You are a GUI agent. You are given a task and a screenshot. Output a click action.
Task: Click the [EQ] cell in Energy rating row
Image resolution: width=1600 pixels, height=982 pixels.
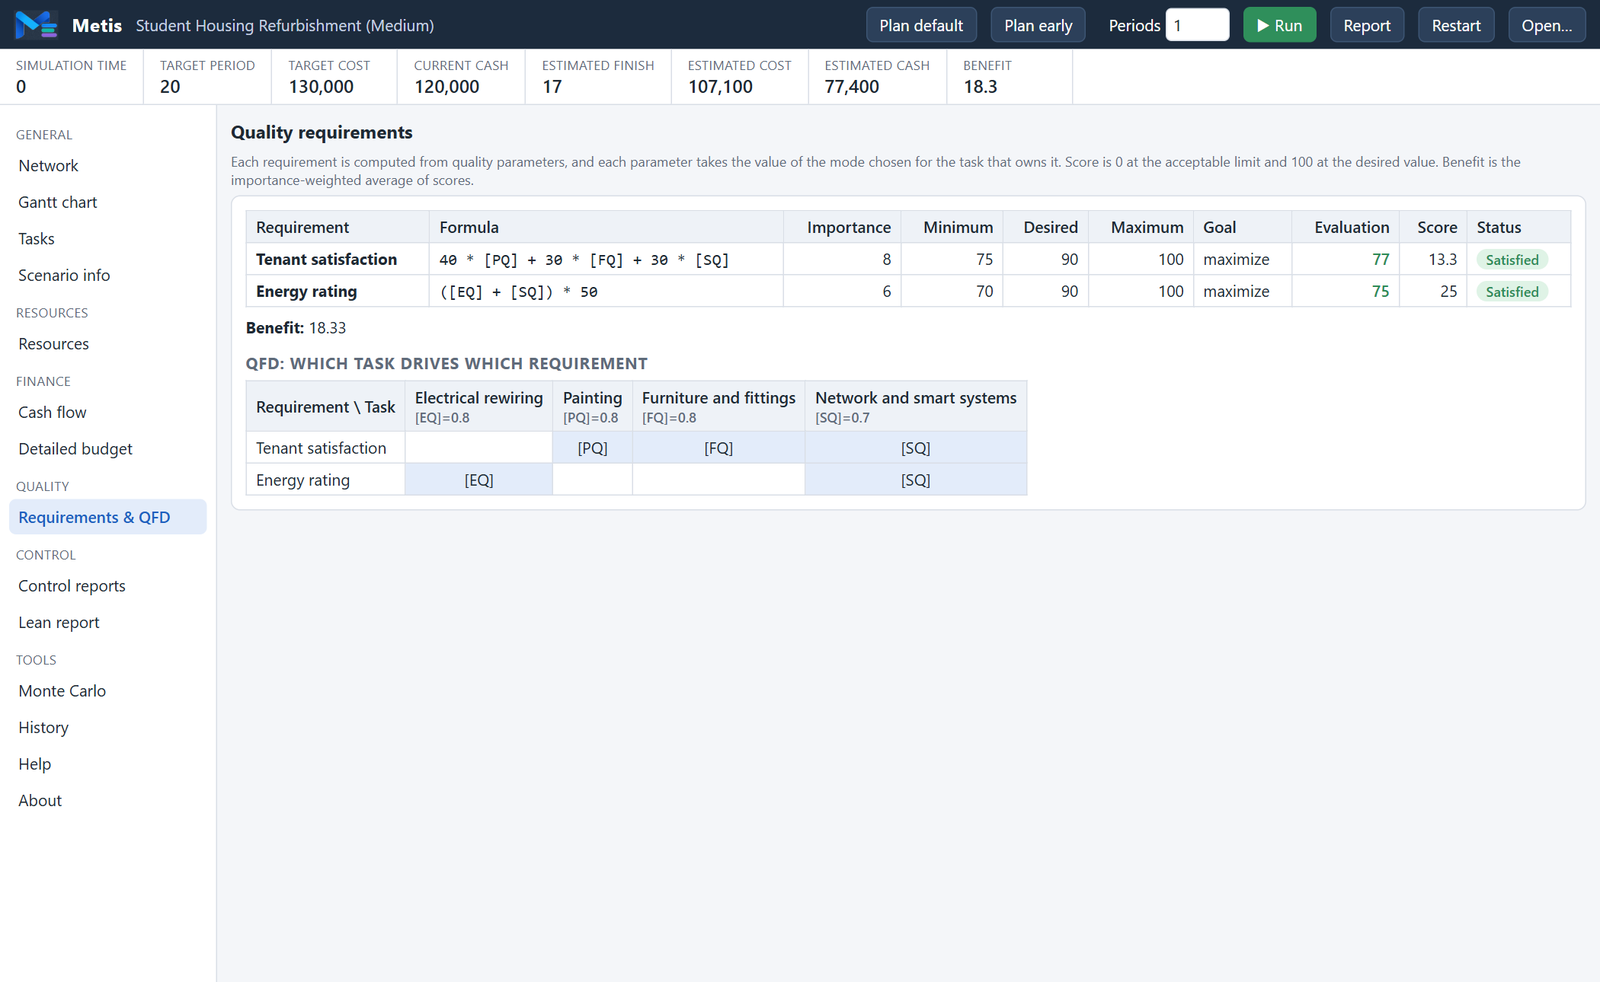(479, 480)
